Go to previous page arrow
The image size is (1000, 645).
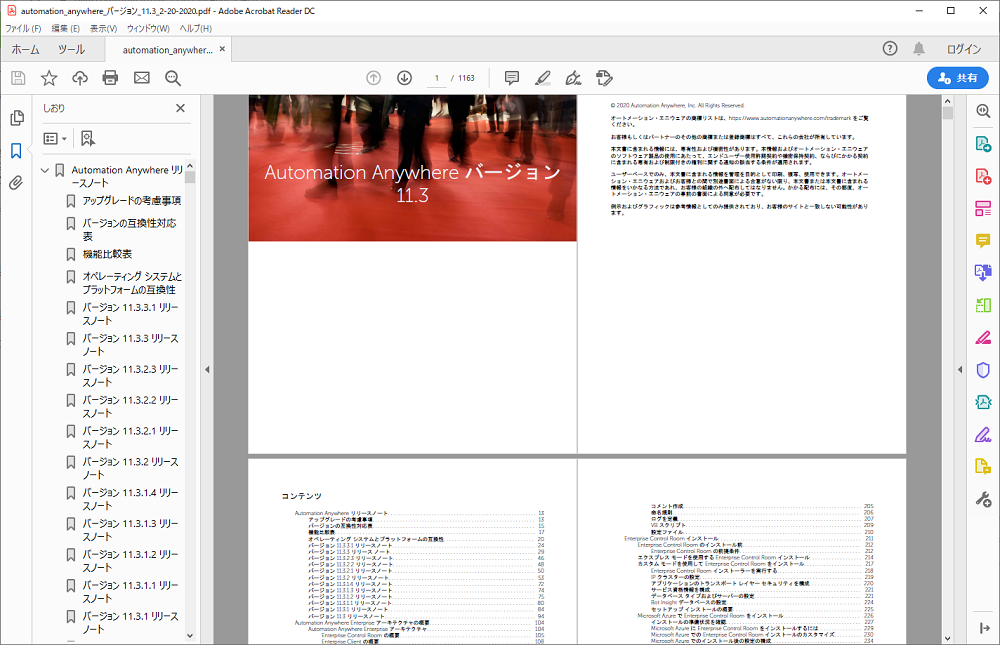tap(374, 78)
